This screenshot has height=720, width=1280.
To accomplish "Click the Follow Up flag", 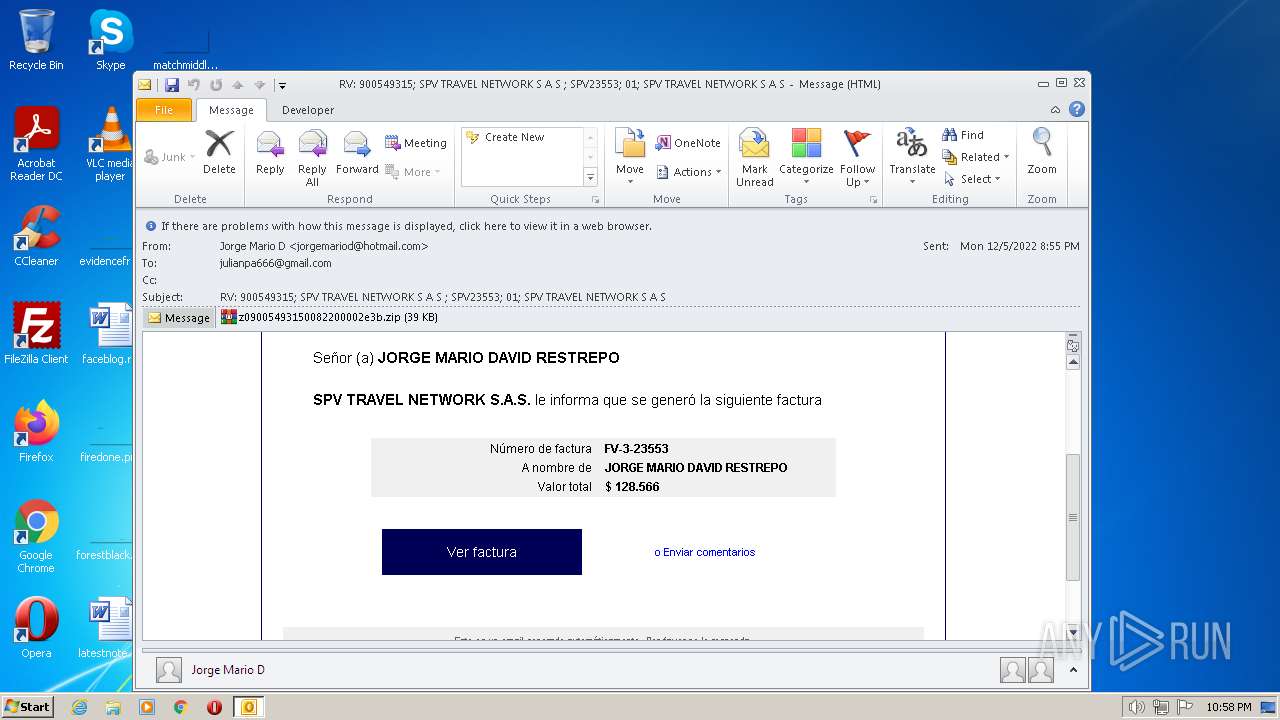I will pos(857,158).
